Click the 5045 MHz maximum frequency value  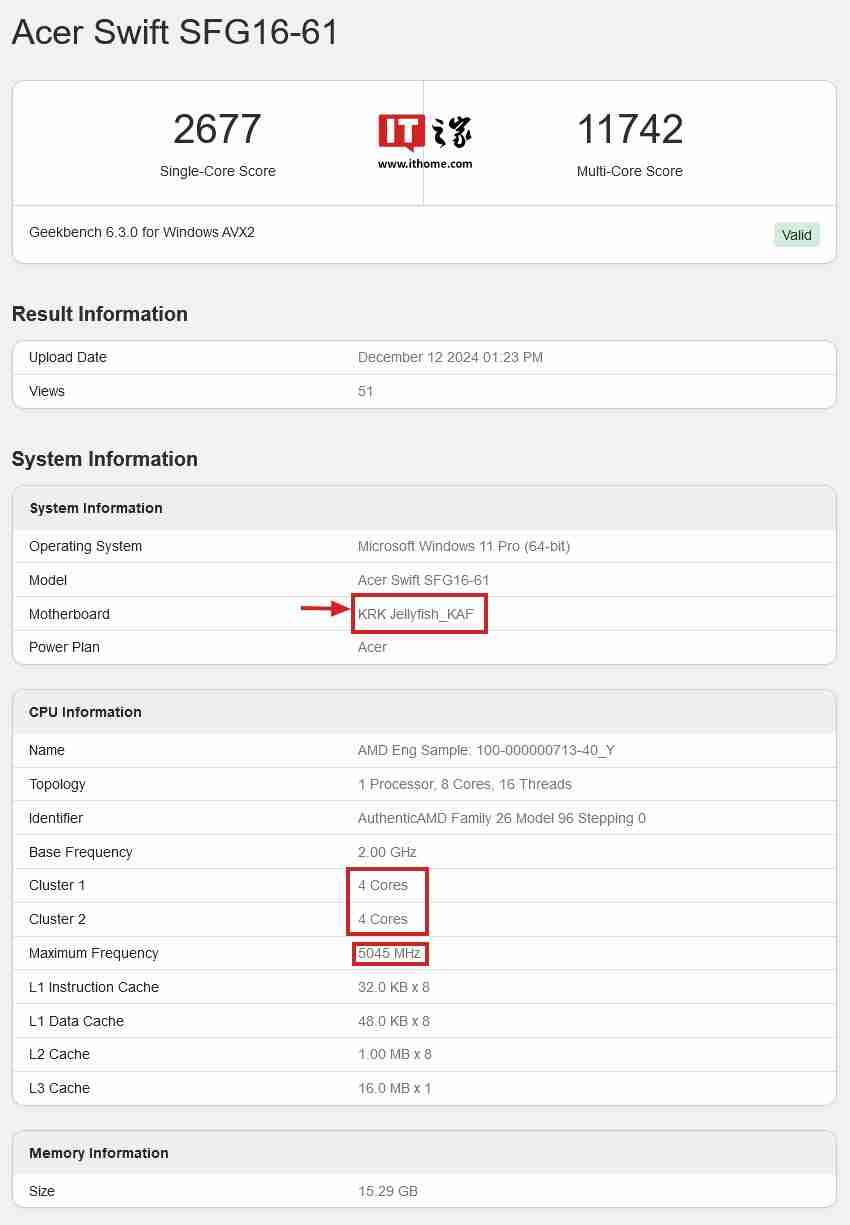(390, 953)
